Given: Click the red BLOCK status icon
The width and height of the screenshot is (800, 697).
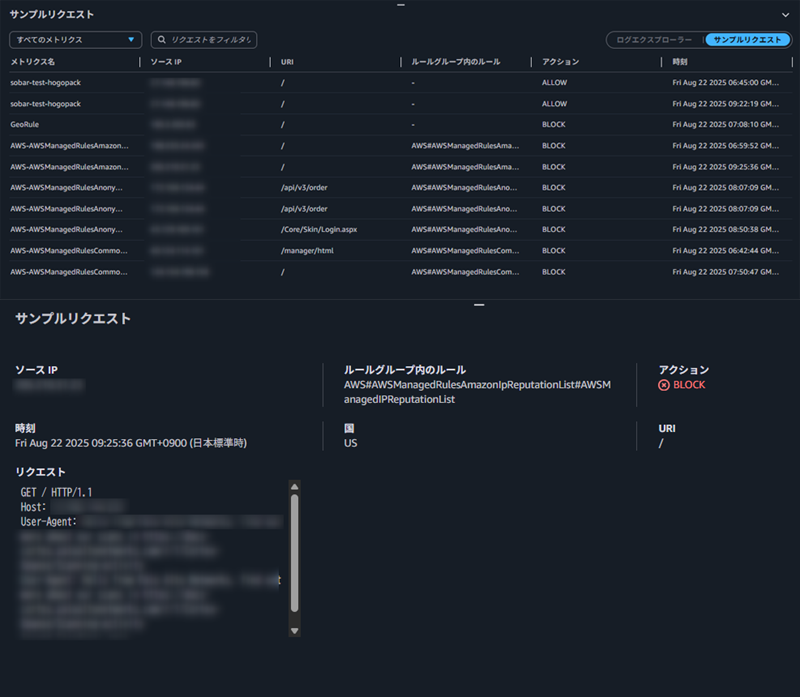Looking at the screenshot, I should 664,385.
